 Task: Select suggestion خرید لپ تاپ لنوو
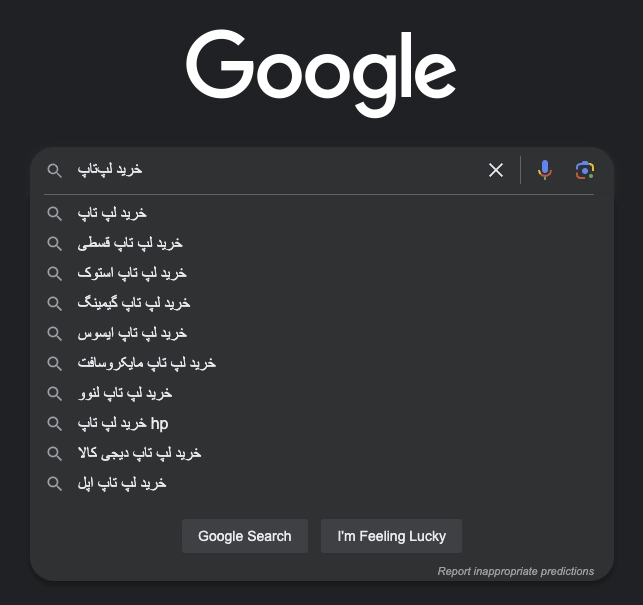pyautogui.click(x=320, y=393)
